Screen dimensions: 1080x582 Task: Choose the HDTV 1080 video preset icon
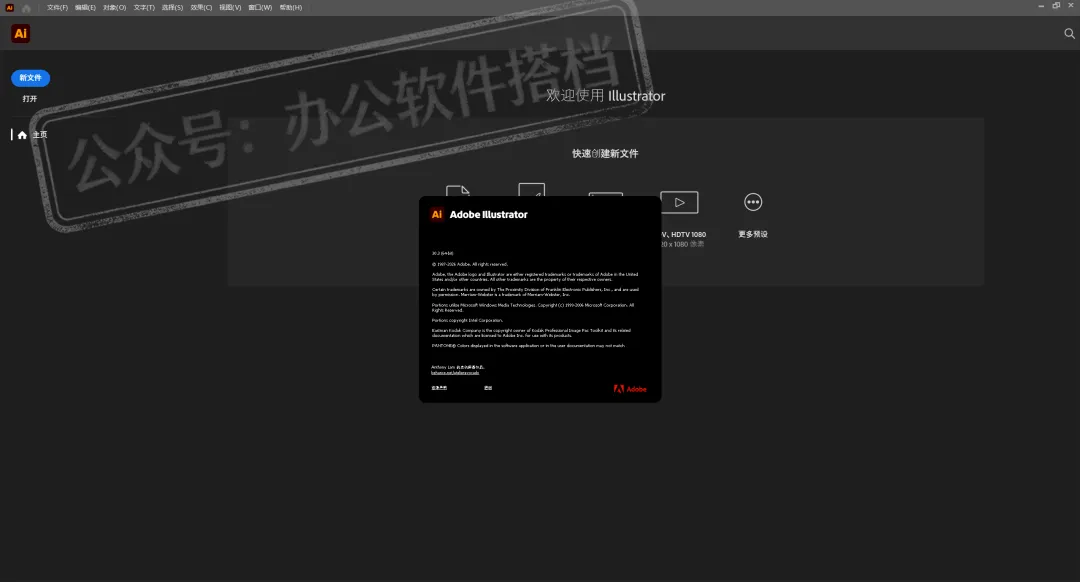tap(679, 202)
